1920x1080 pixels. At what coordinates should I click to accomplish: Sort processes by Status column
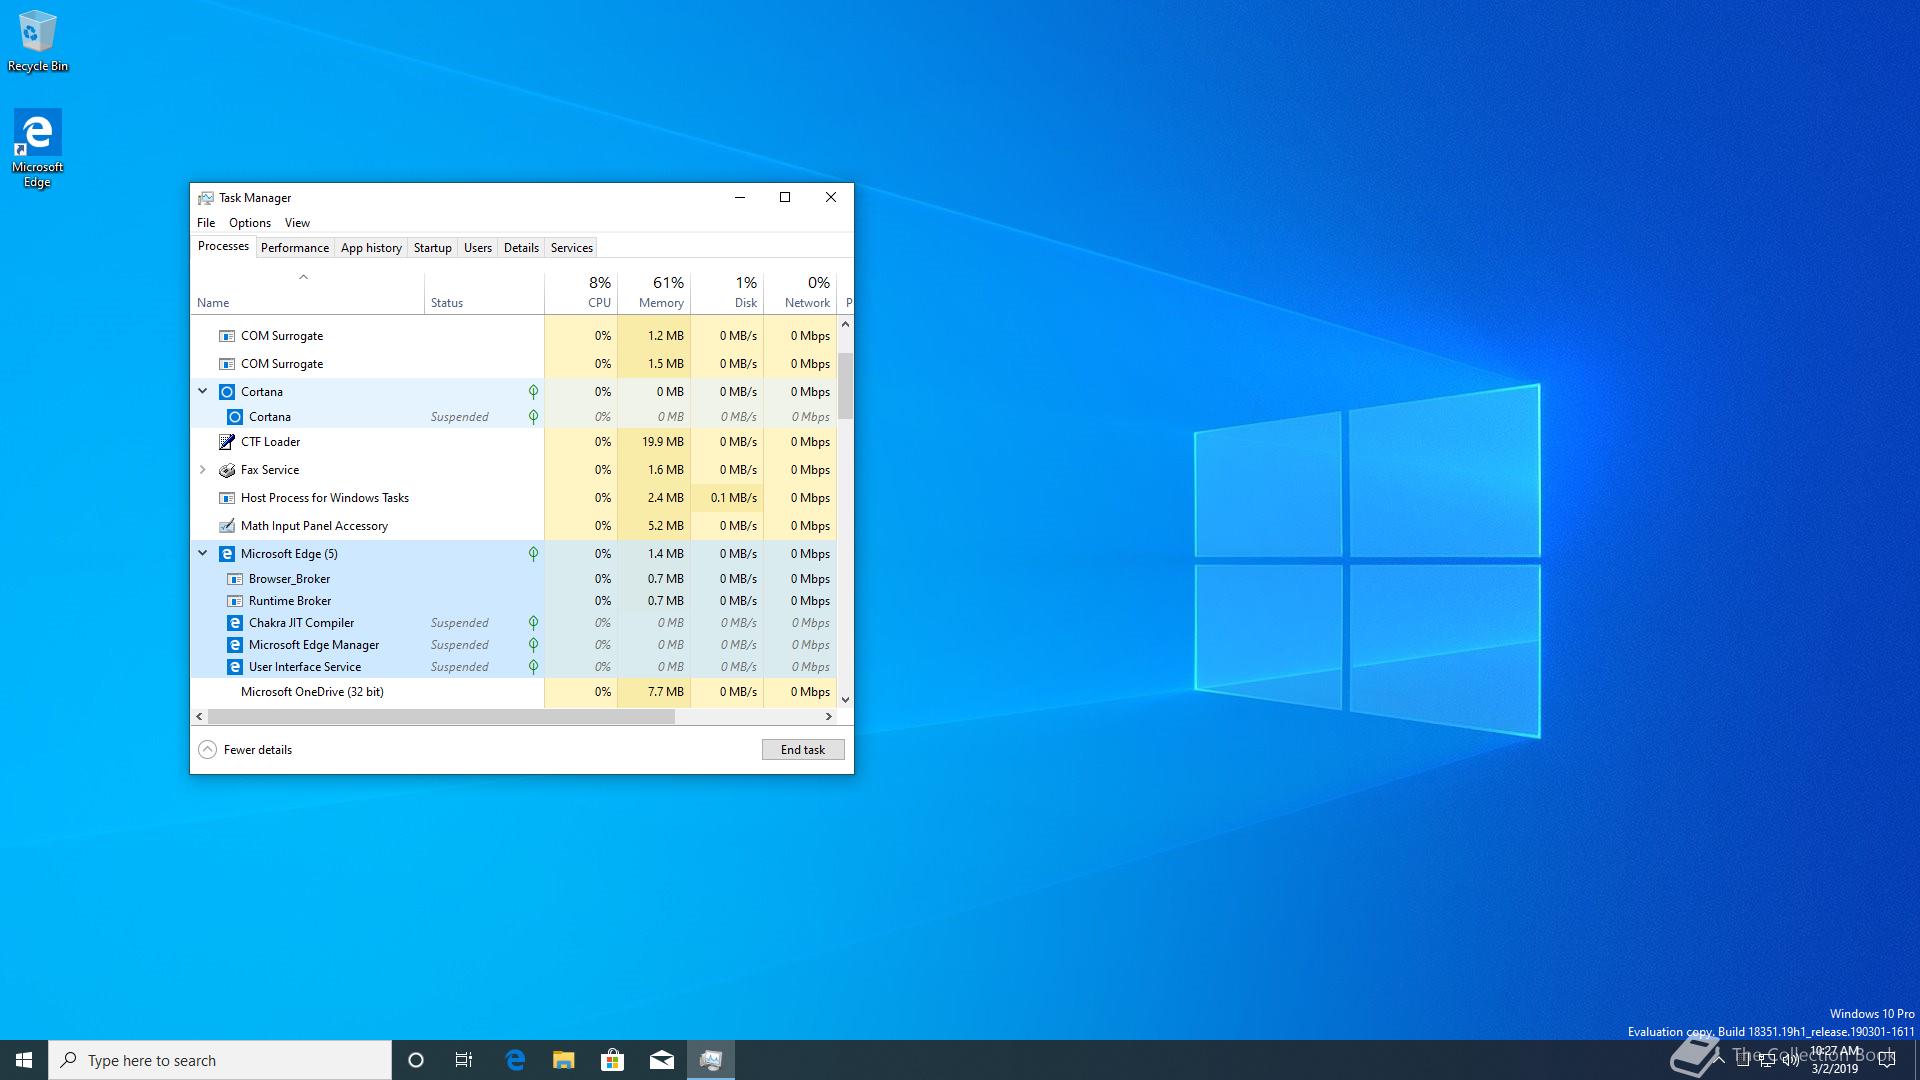tap(484, 292)
